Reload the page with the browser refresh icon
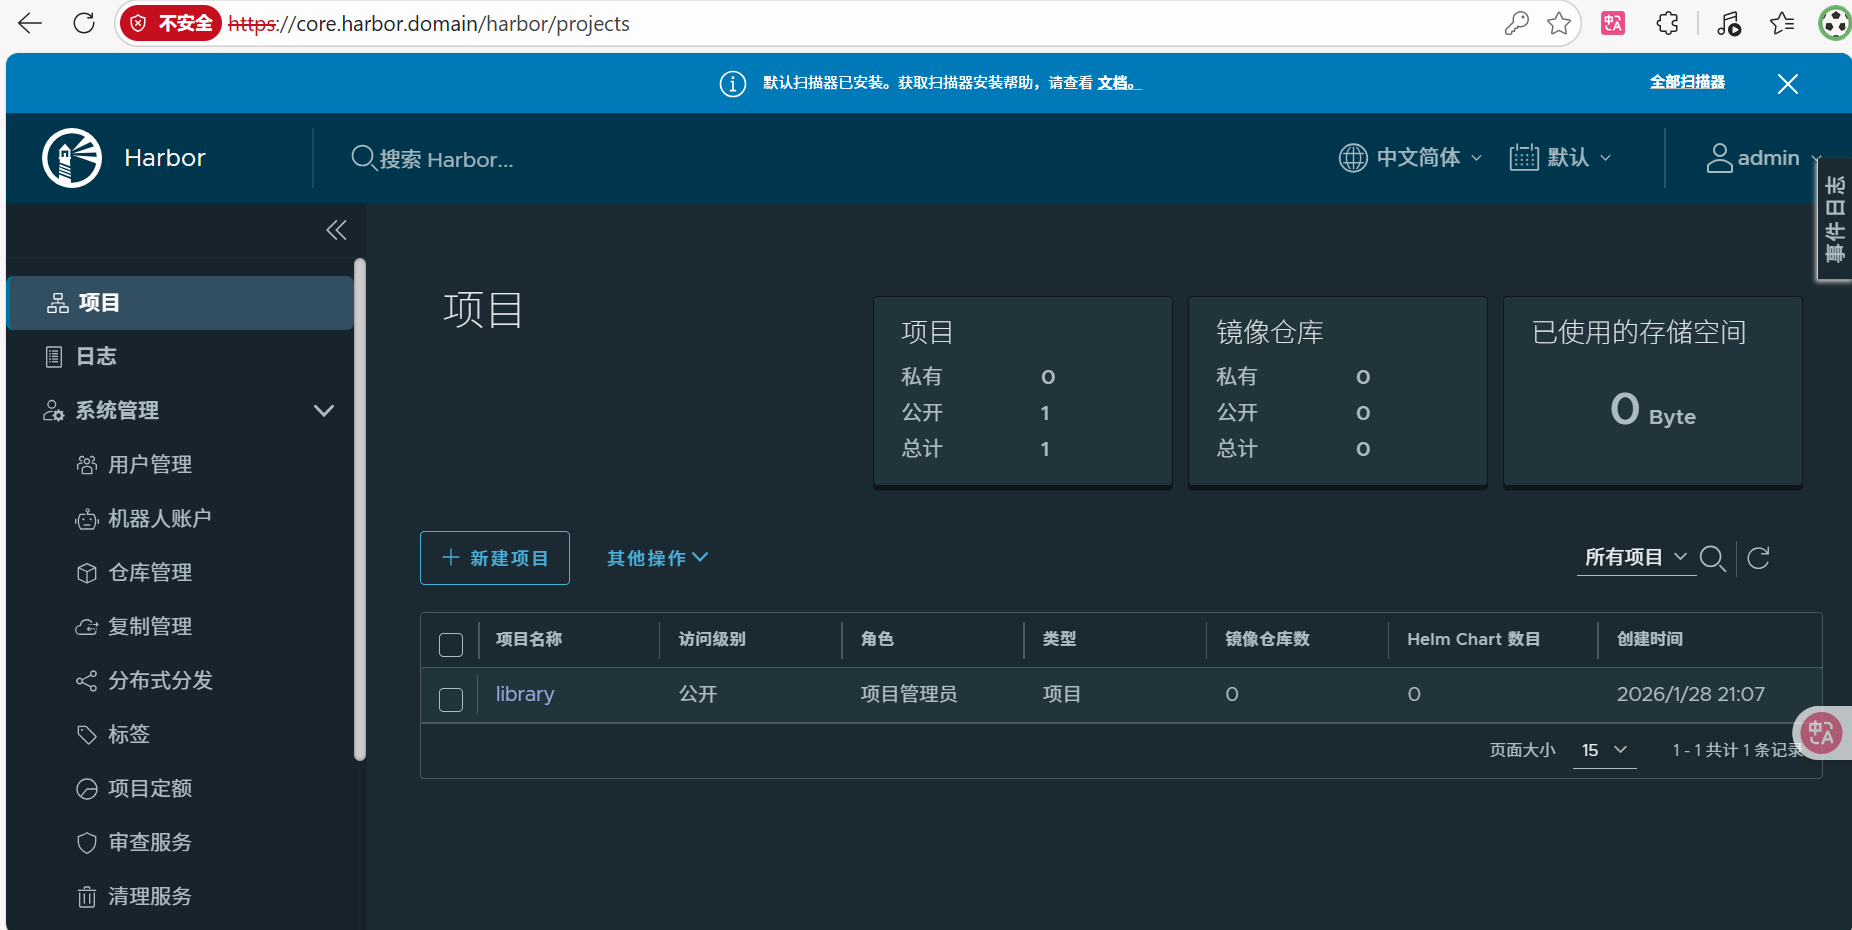 [84, 23]
